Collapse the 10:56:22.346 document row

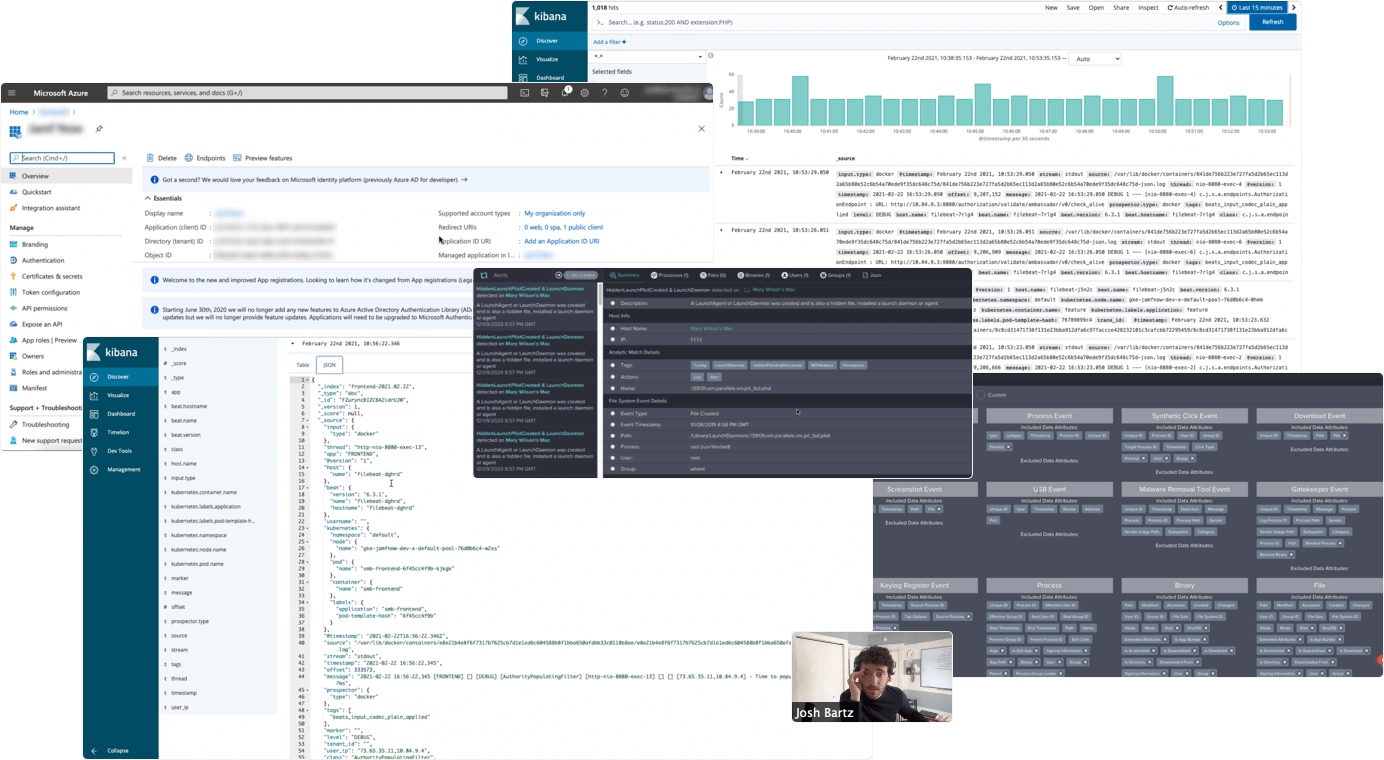pos(293,343)
